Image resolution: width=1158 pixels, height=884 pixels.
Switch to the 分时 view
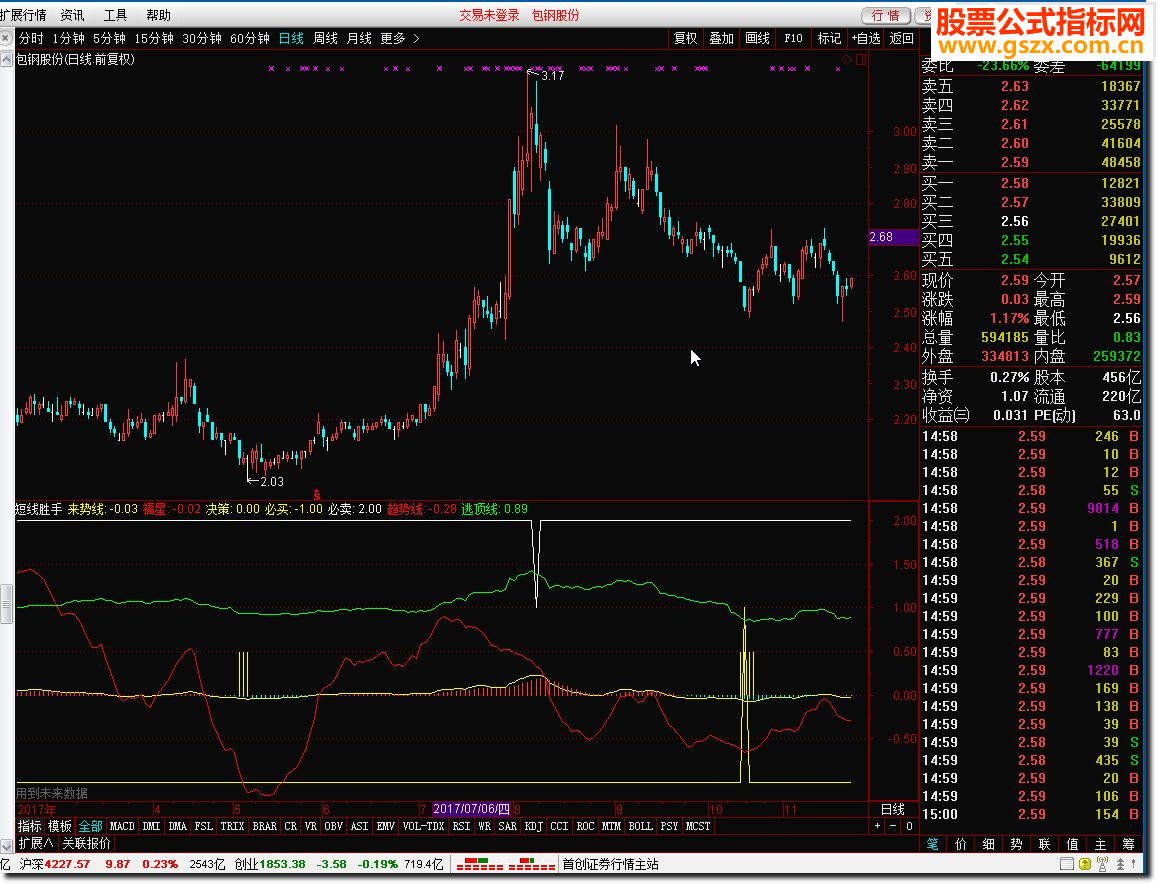coord(31,38)
